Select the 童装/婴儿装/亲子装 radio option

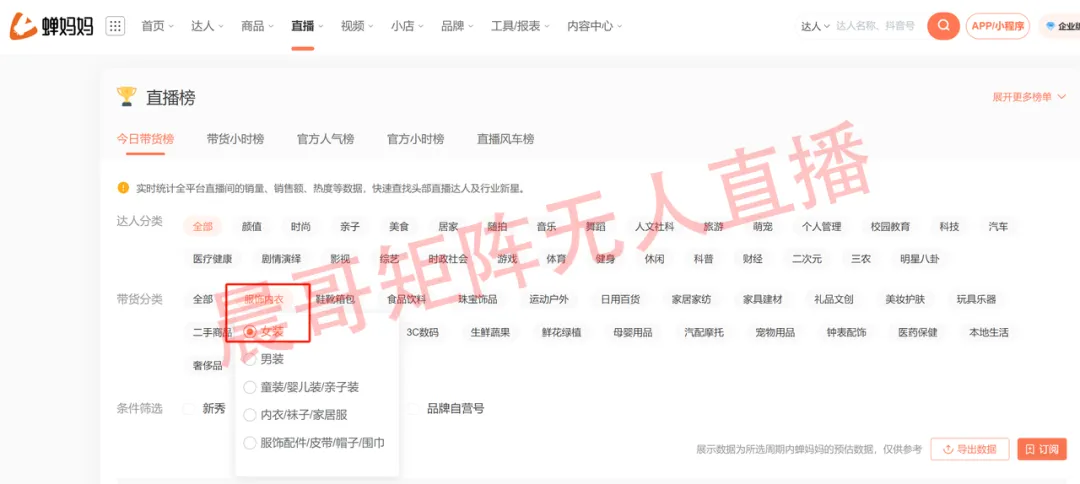[250, 387]
